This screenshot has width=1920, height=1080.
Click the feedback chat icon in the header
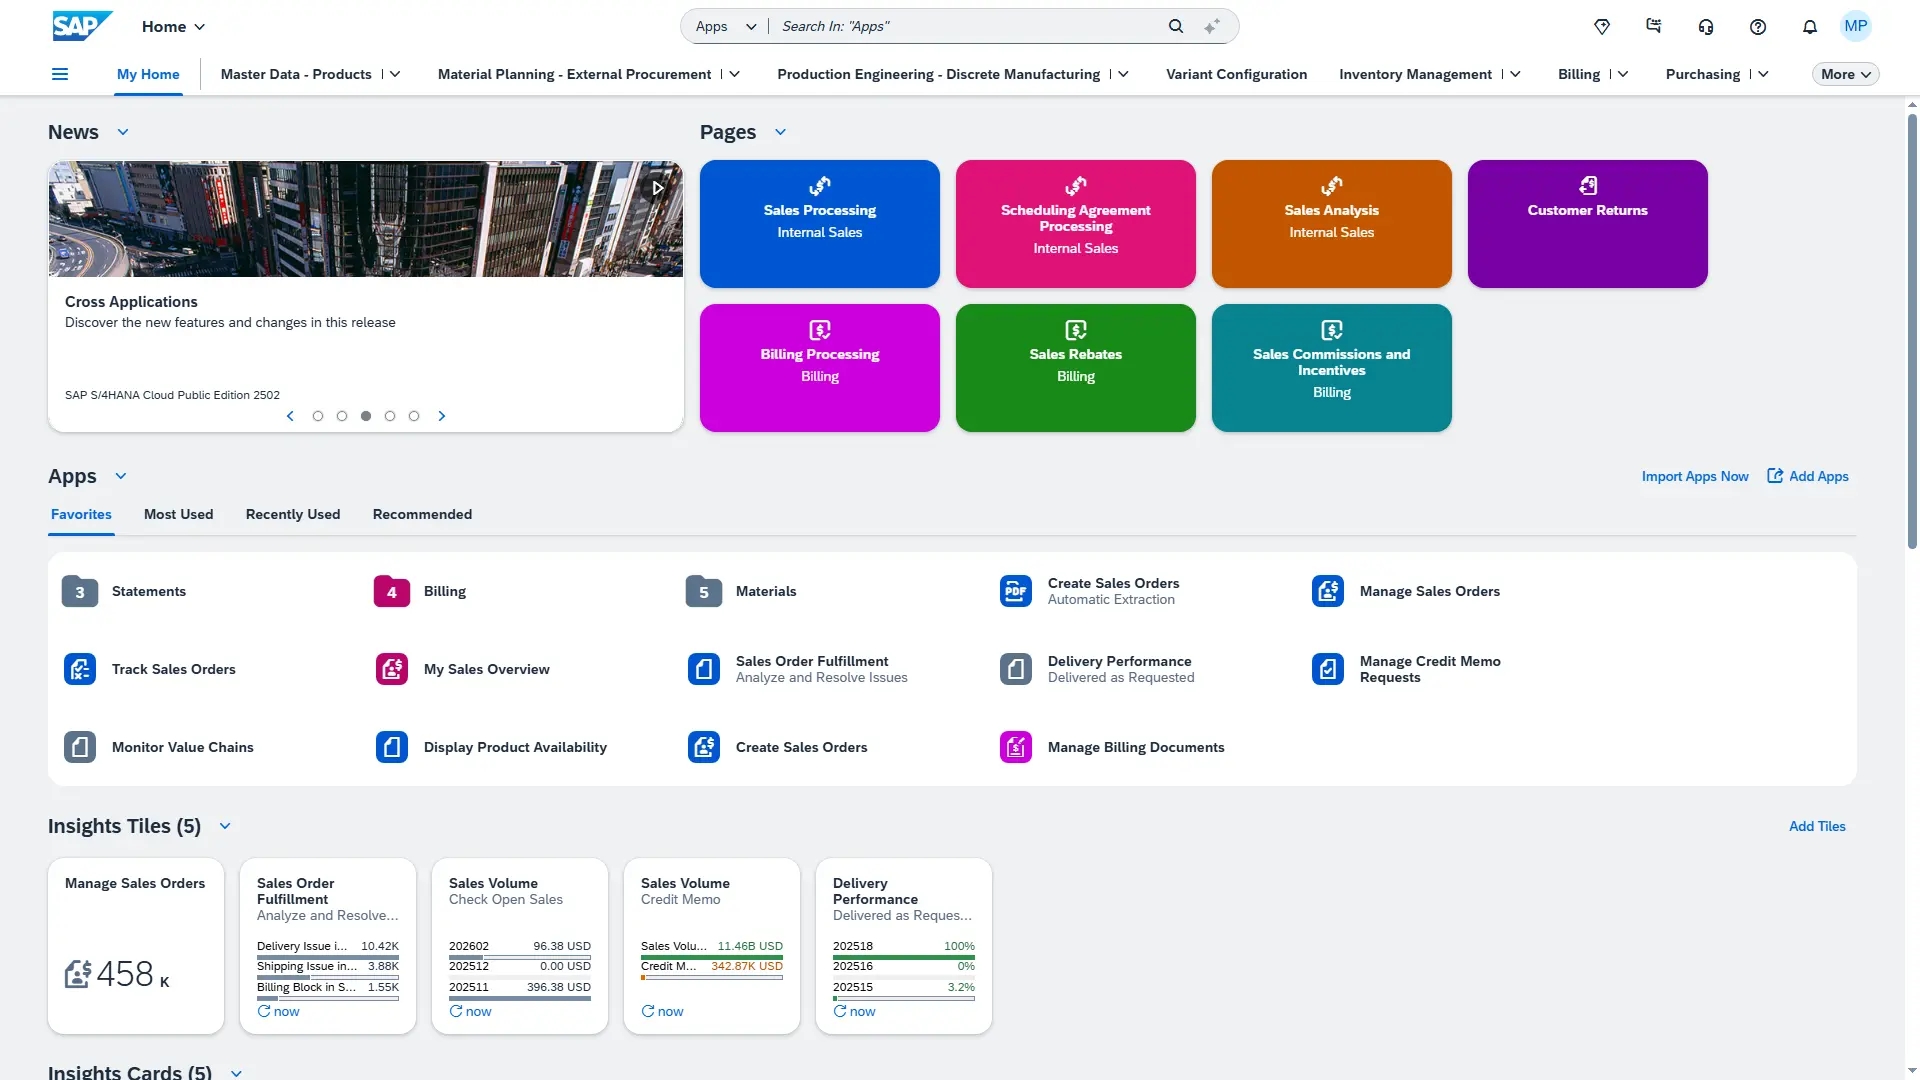pos(1654,26)
